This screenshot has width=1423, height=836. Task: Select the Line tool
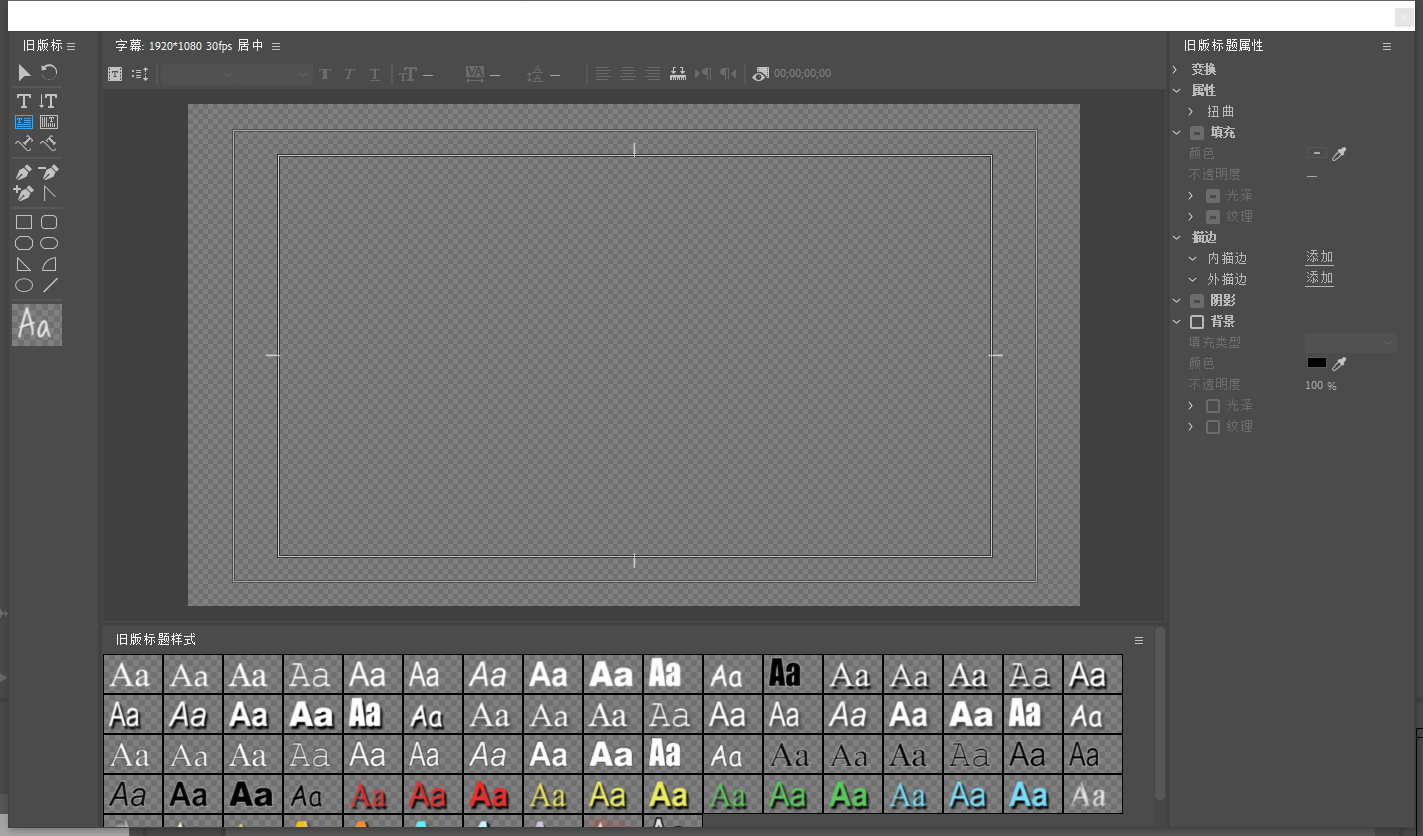(49, 285)
